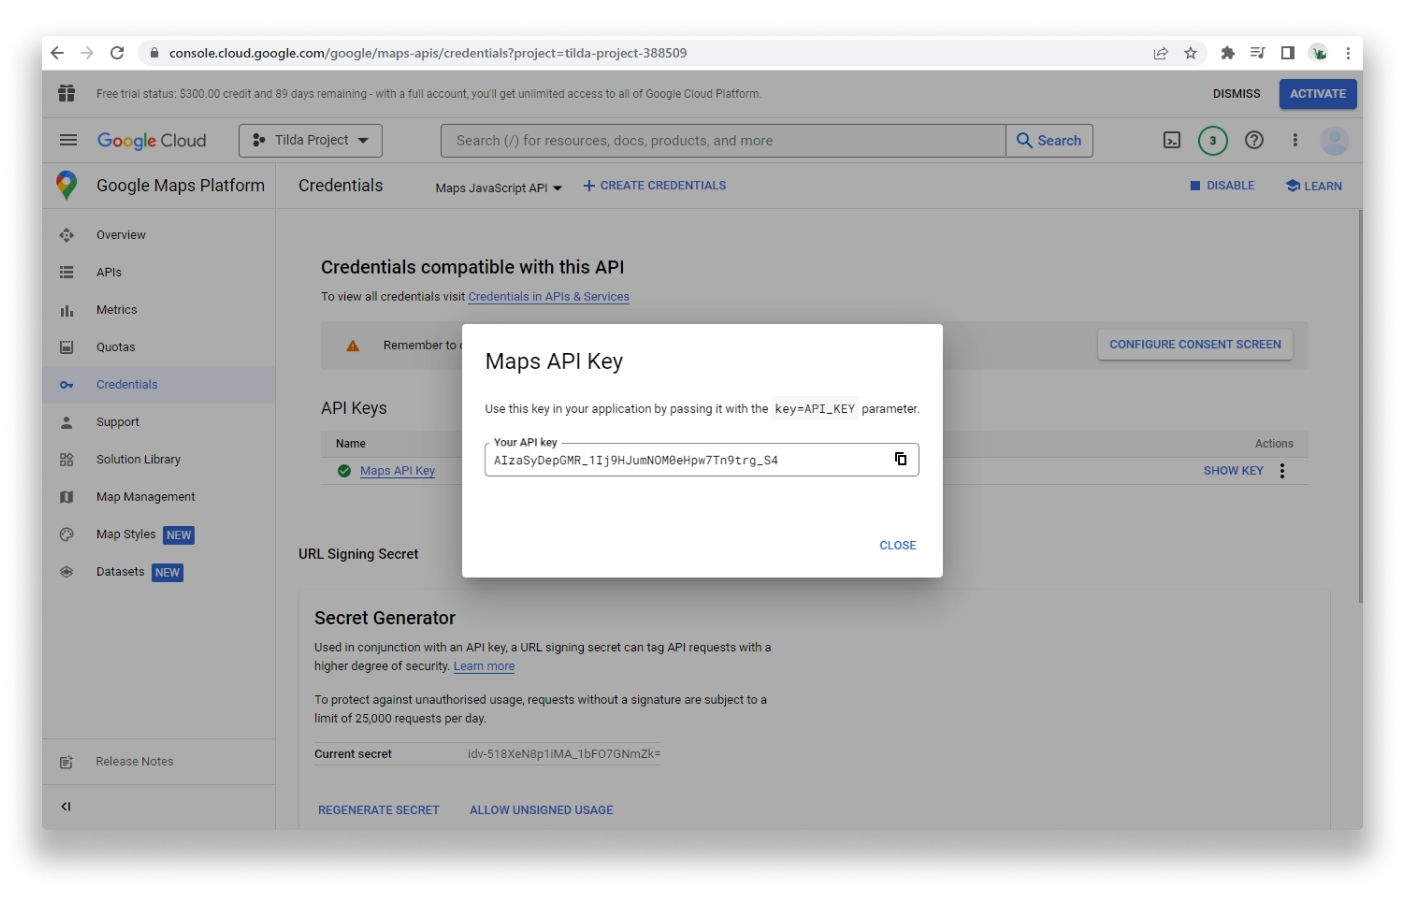
Task: Bookmark this page with the star icon
Action: pos(1190,53)
